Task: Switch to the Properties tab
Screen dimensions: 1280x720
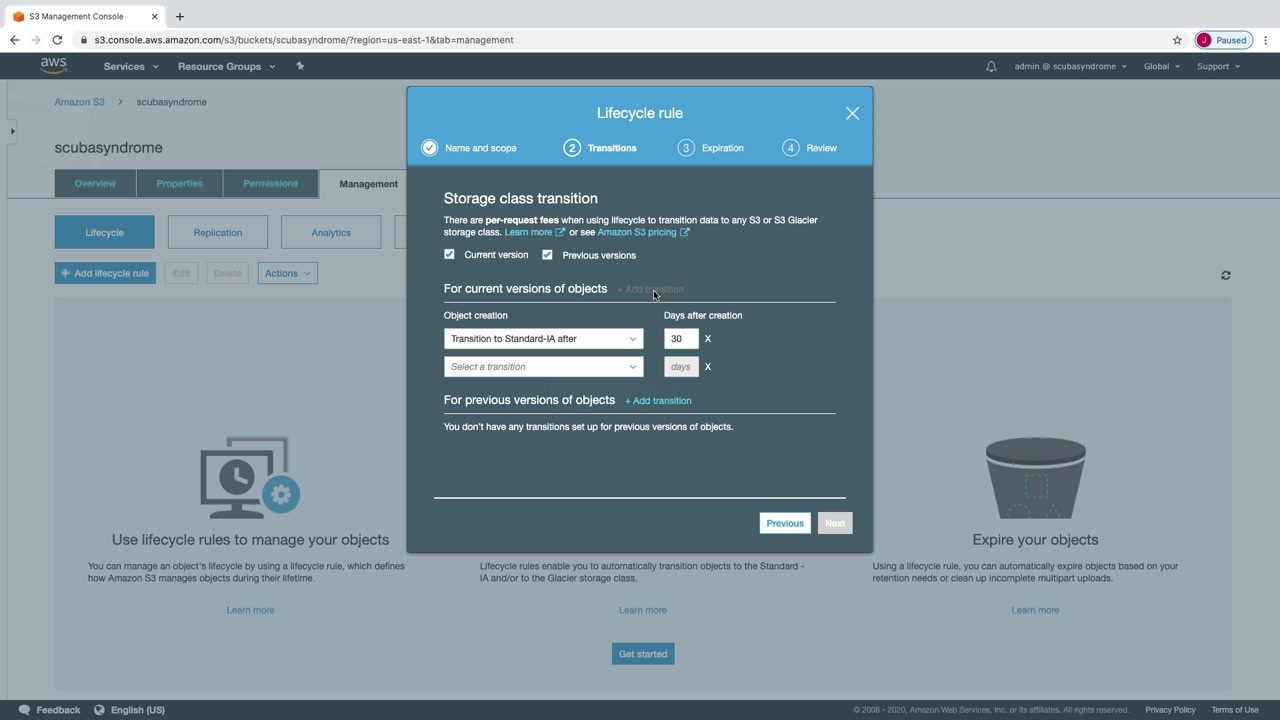Action: 180,184
